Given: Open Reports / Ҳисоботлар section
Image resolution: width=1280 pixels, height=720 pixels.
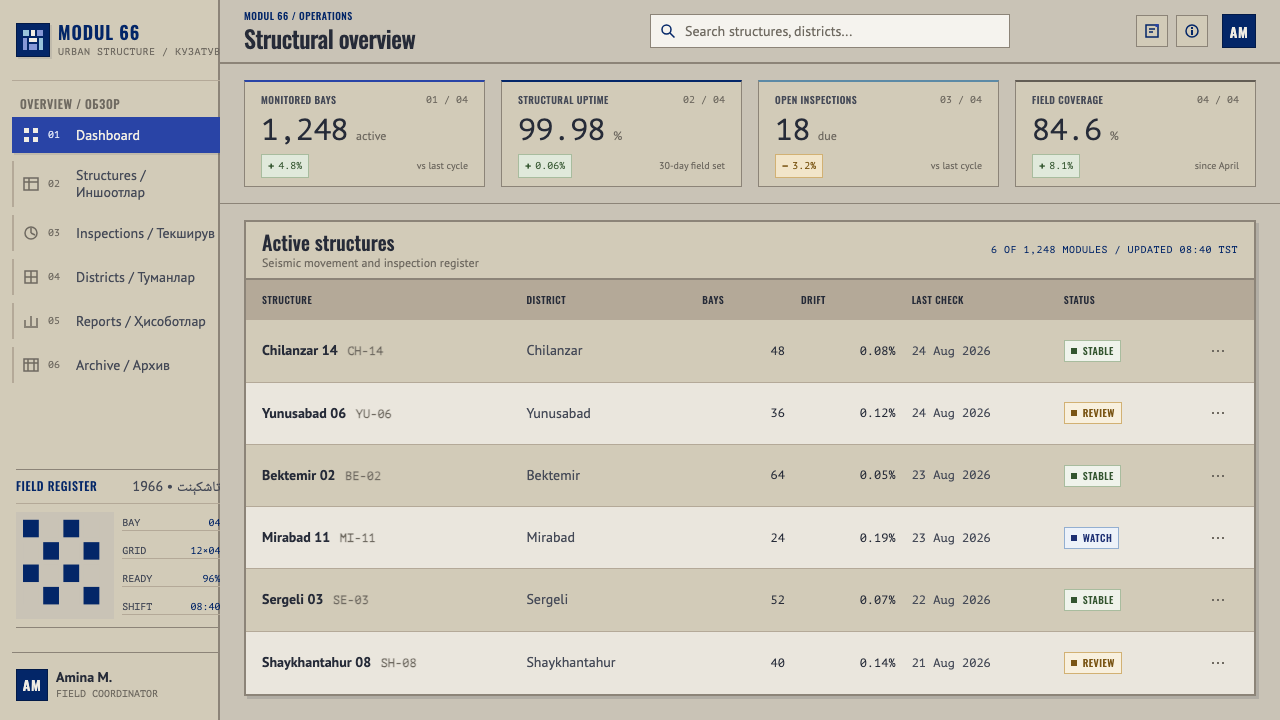Looking at the screenshot, I should [116, 321].
